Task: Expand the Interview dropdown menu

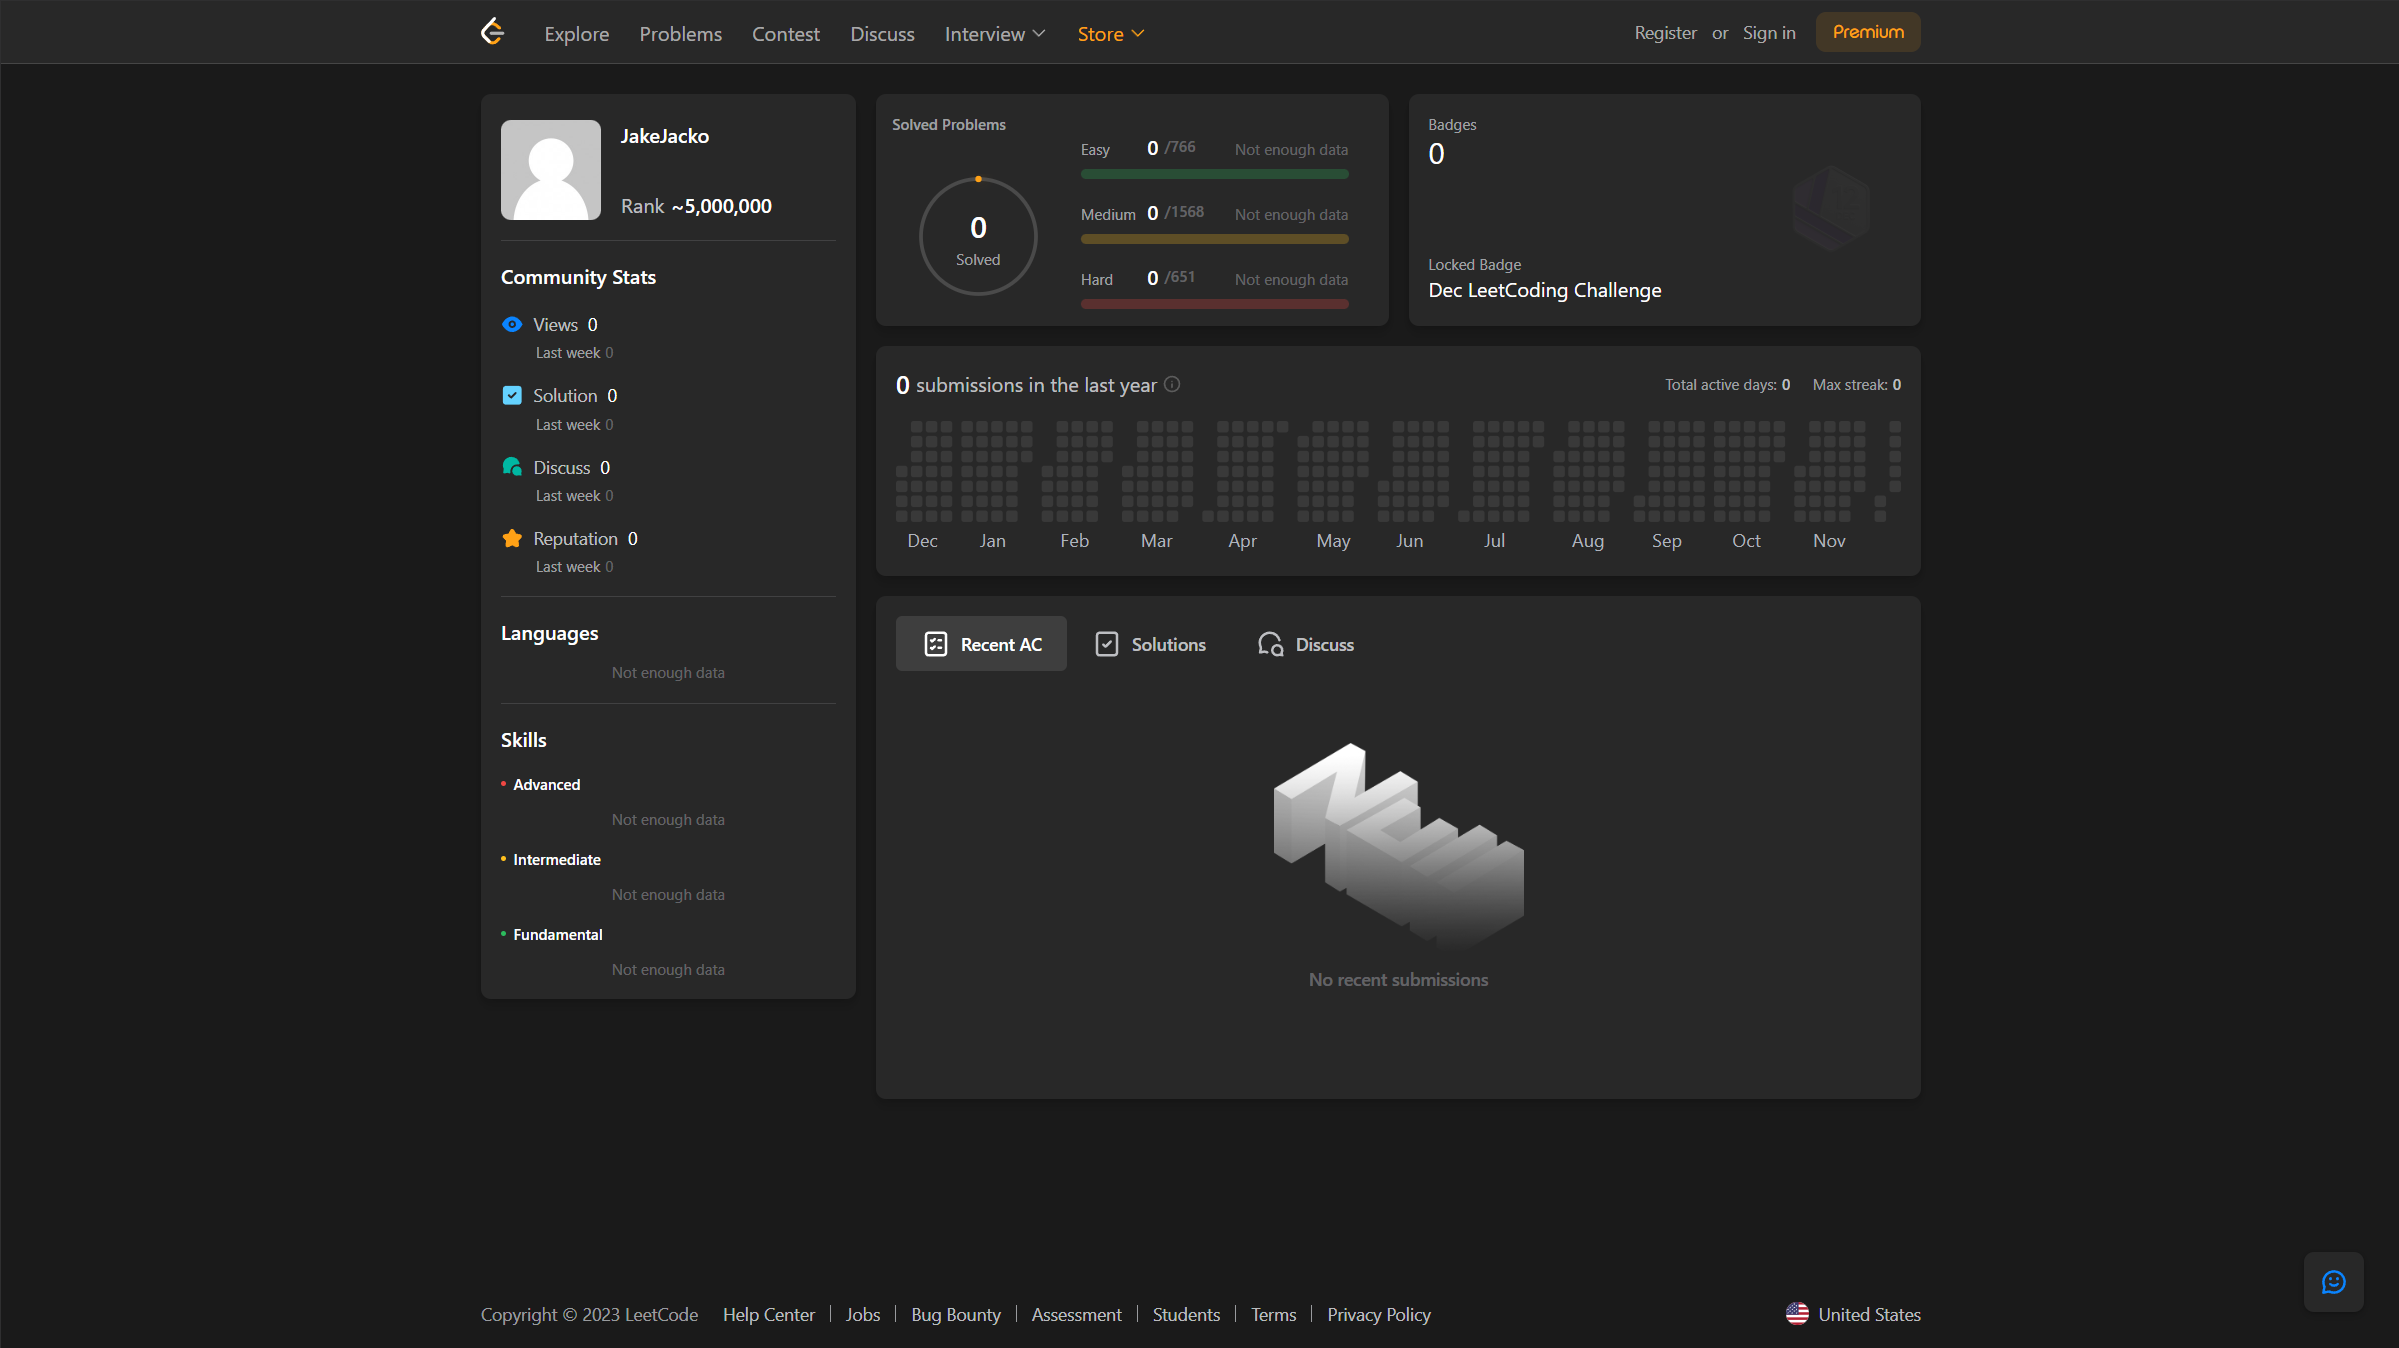Action: (x=995, y=34)
